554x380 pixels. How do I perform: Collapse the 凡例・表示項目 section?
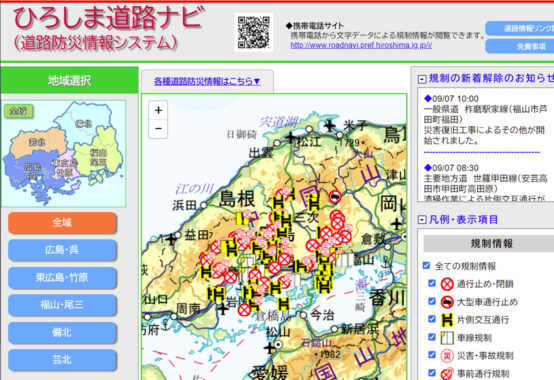click(x=422, y=220)
